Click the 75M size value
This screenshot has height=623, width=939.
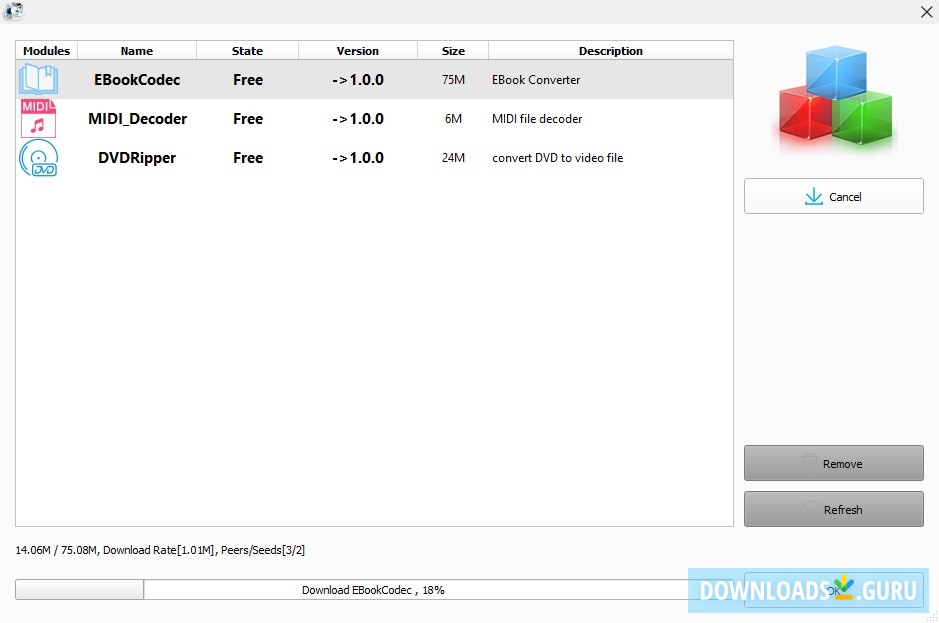(x=453, y=80)
